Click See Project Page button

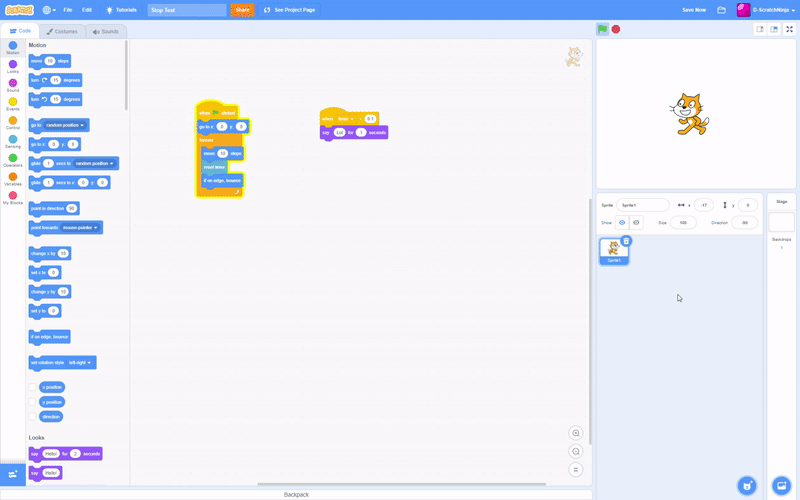pyautogui.click(x=289, y=10)
